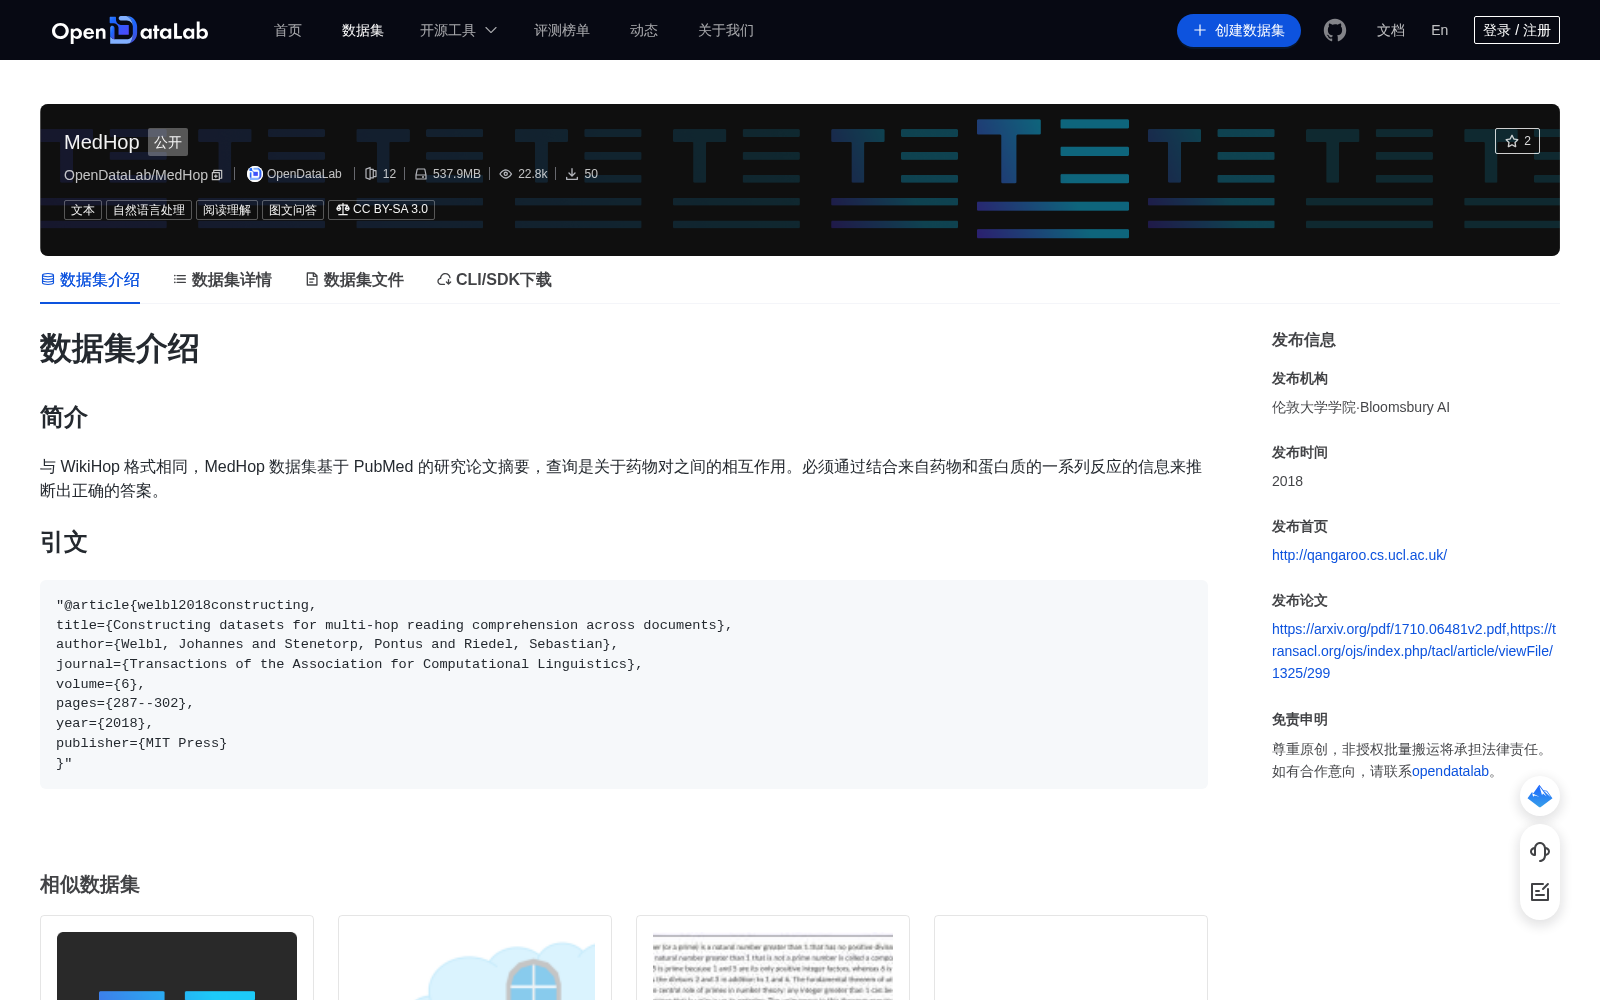Click the file count icon showing 12

[371, 174]
